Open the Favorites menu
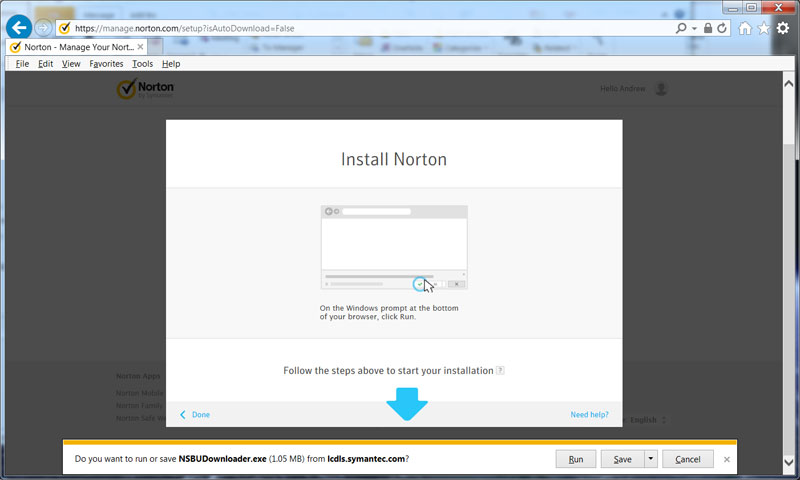This screenshot has width=800, height=480. [106, 64]
